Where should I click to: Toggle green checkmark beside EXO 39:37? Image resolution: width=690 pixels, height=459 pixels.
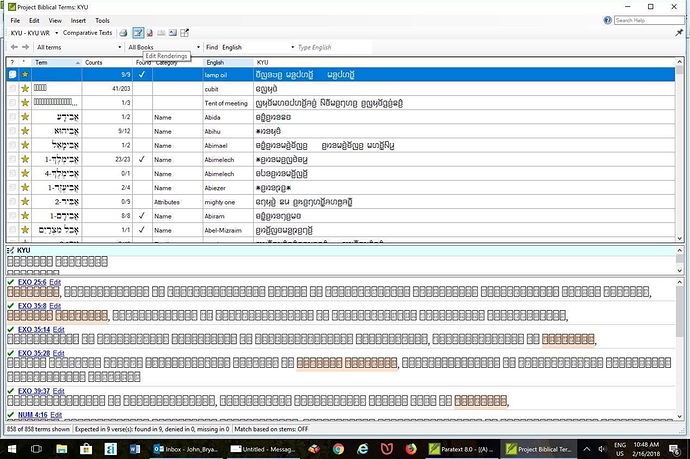point(11,391)
